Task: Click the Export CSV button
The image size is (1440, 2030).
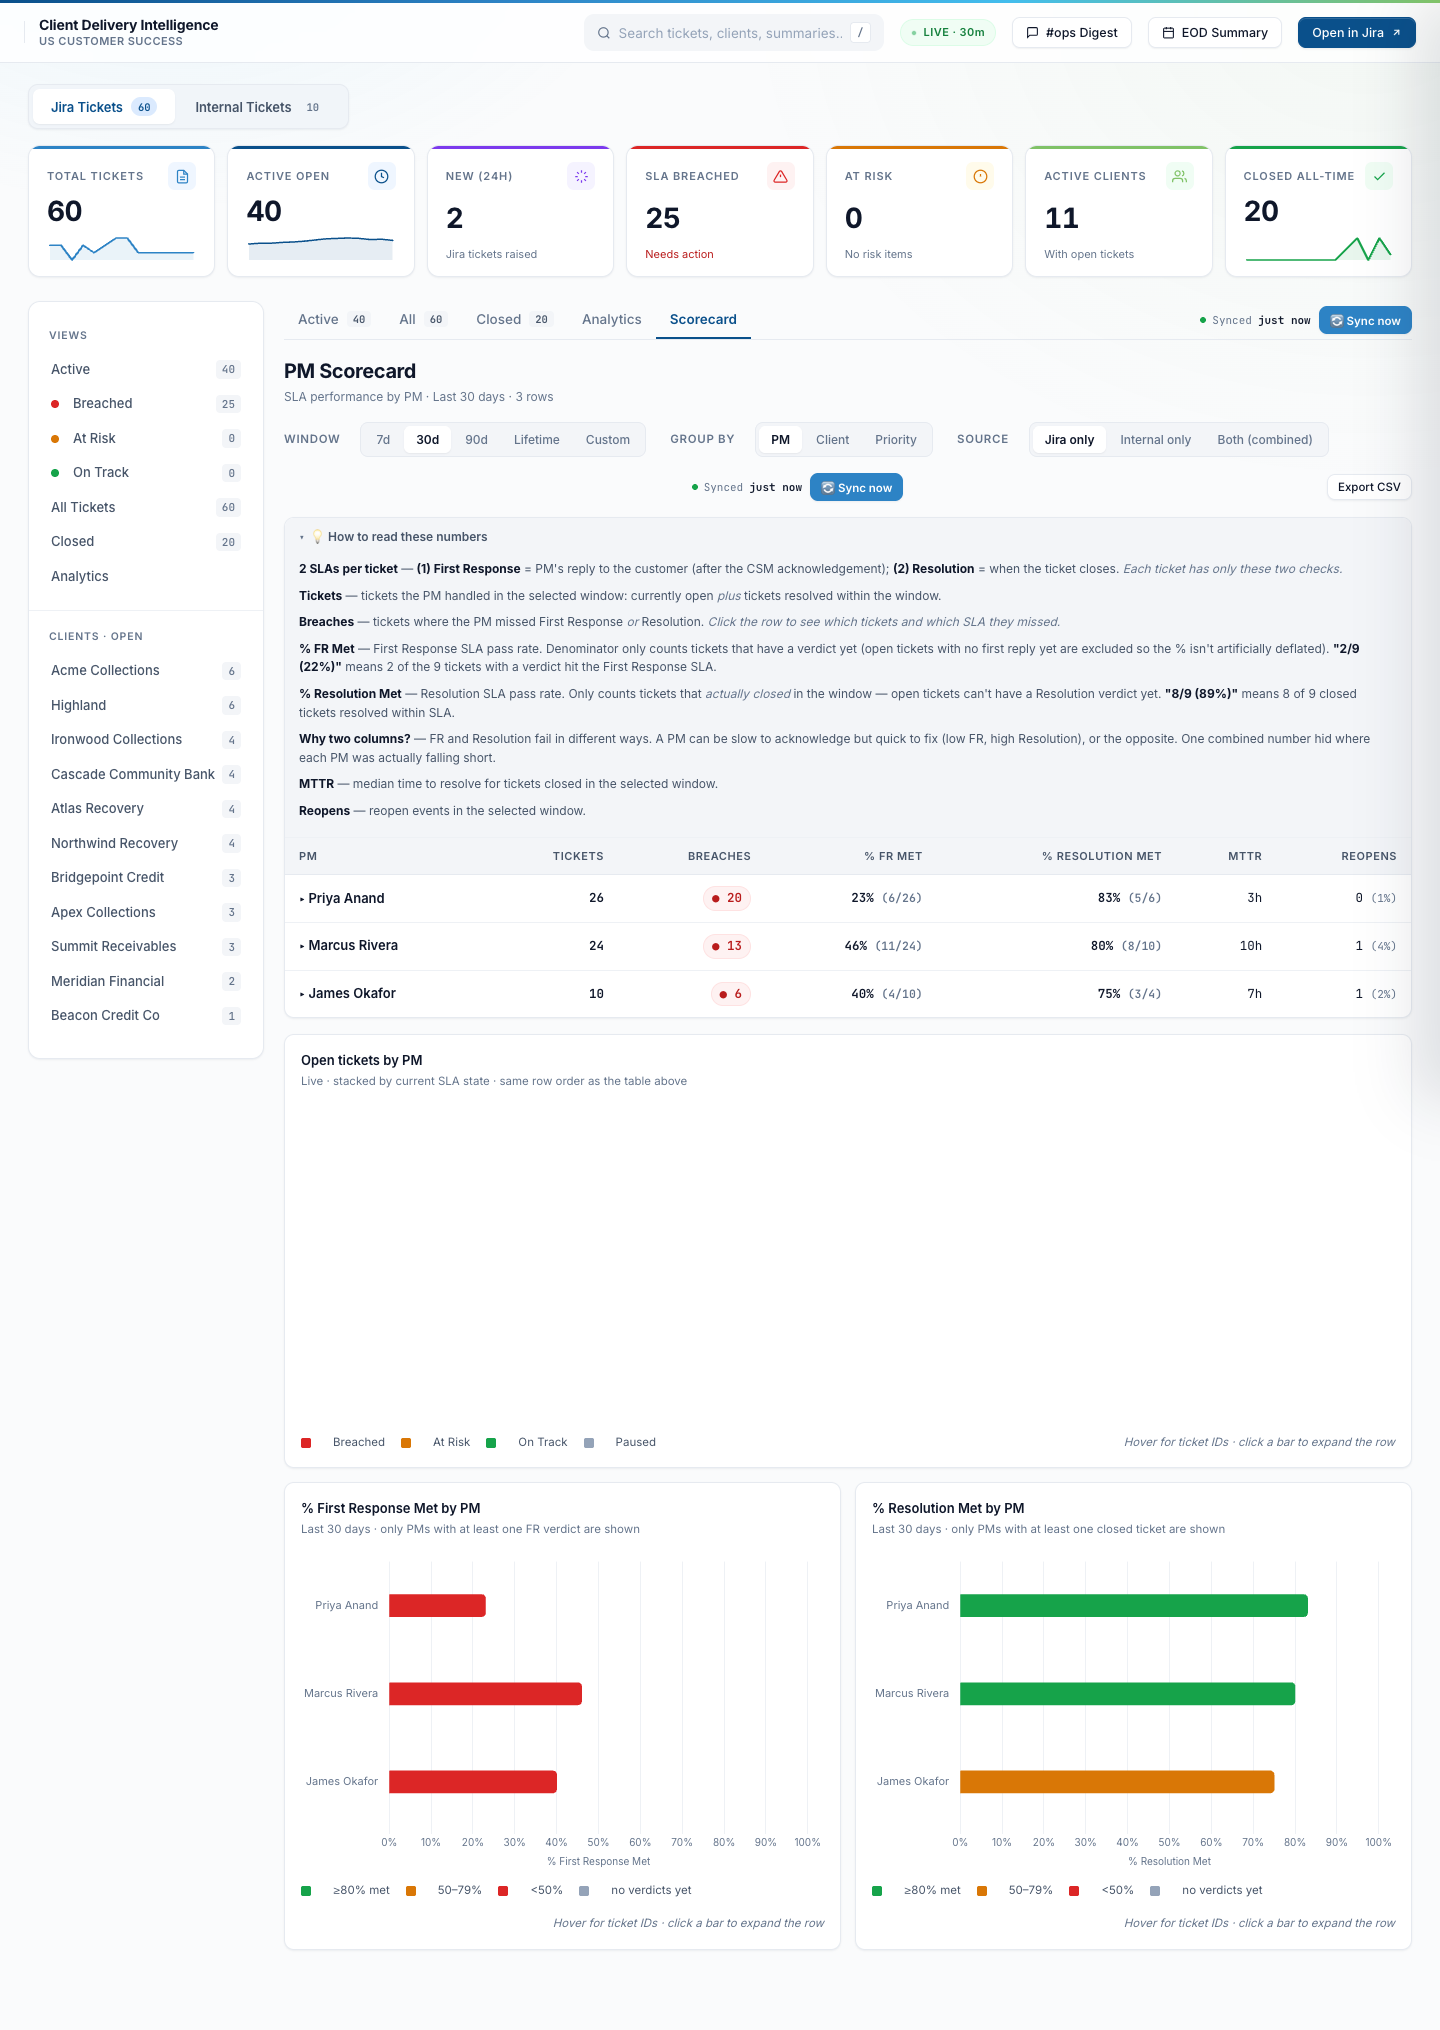Action: [x=1368, y=487]
